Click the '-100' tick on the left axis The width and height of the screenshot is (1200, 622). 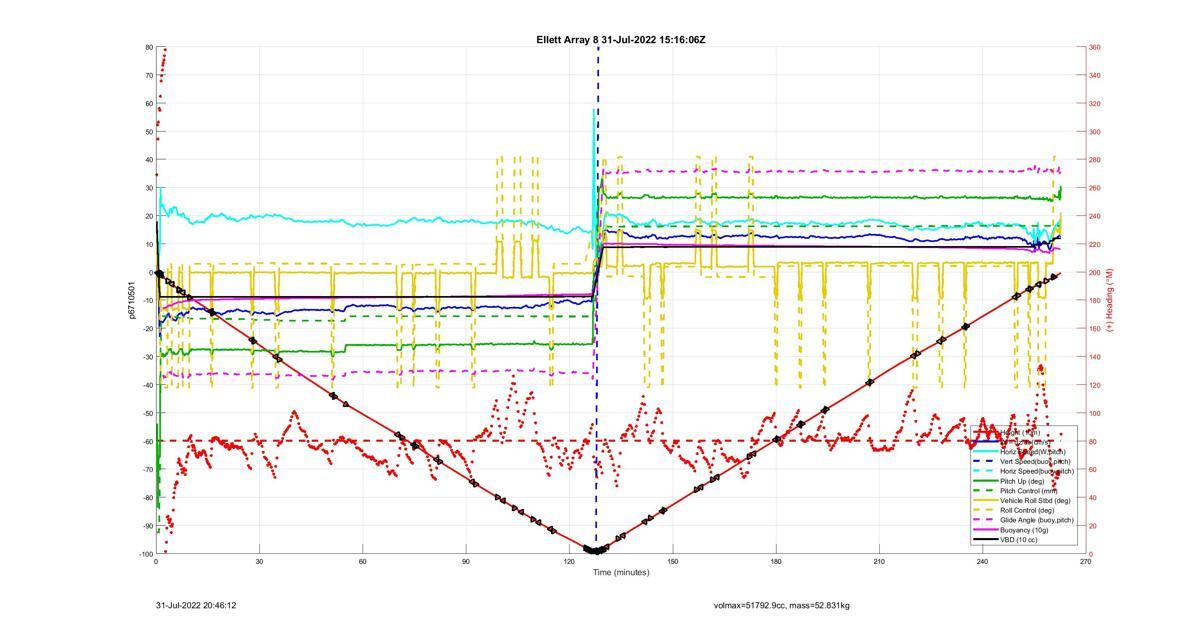[x=145, y=554]
